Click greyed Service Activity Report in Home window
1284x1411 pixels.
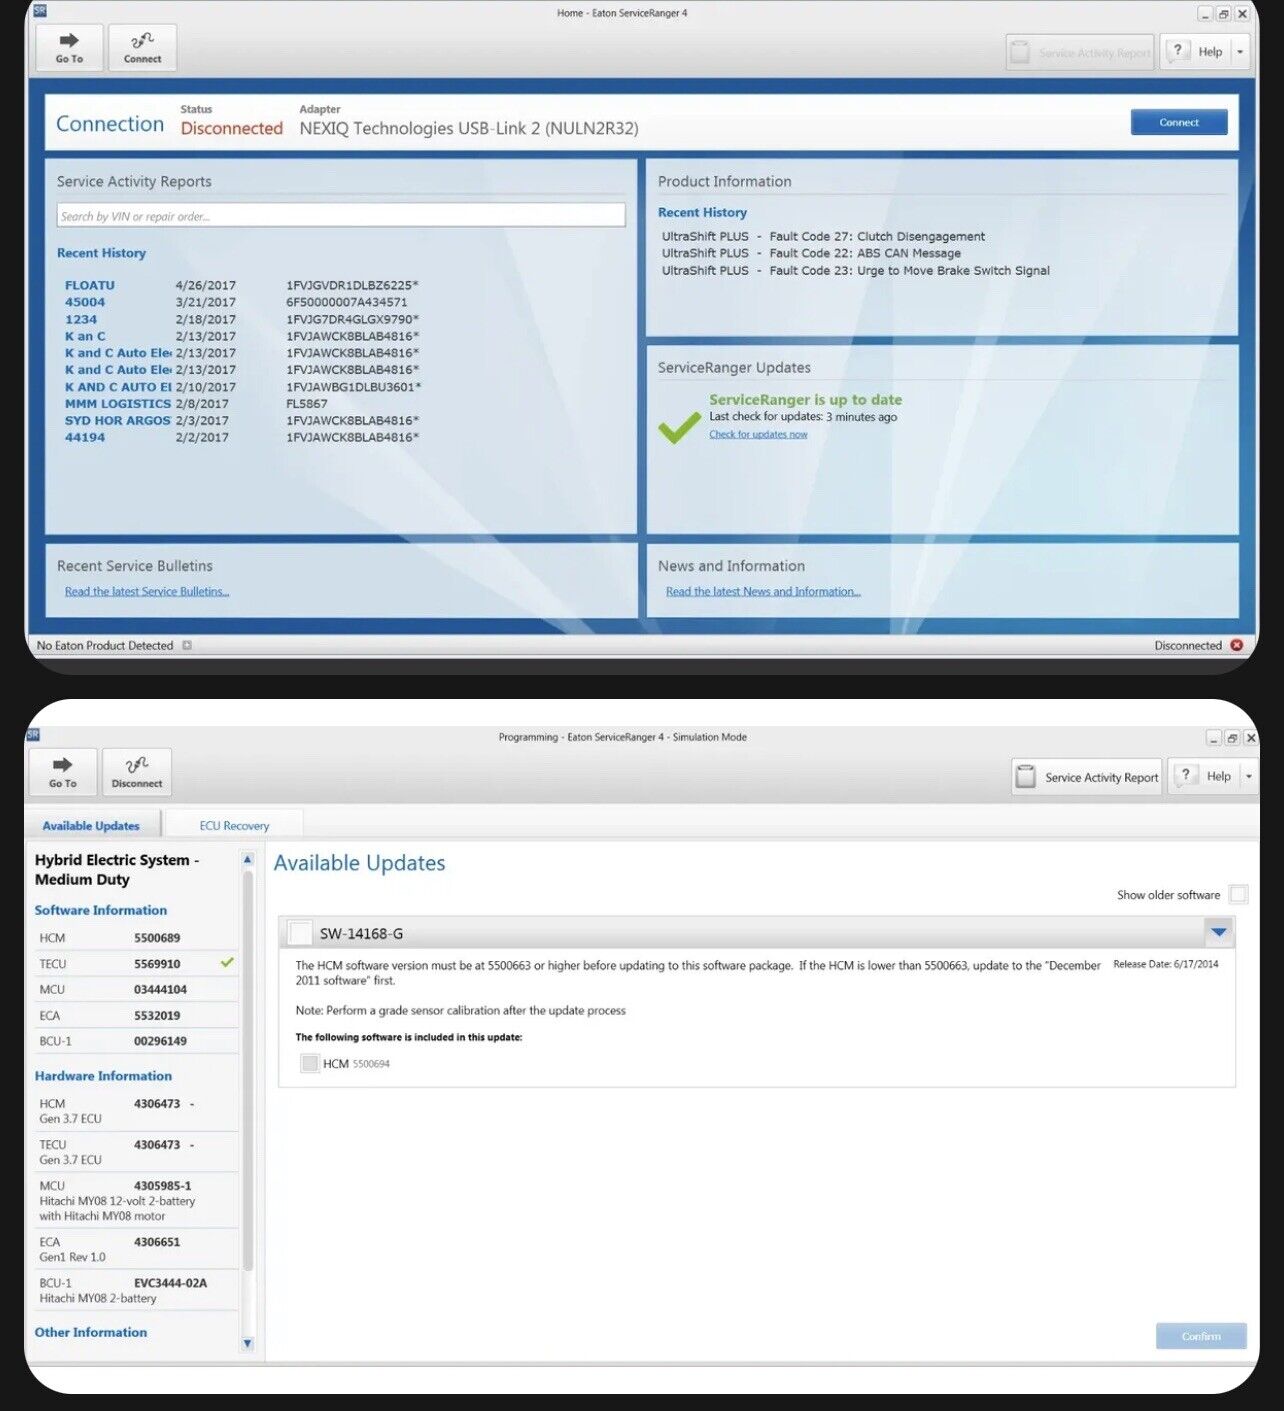point(1080,52)
